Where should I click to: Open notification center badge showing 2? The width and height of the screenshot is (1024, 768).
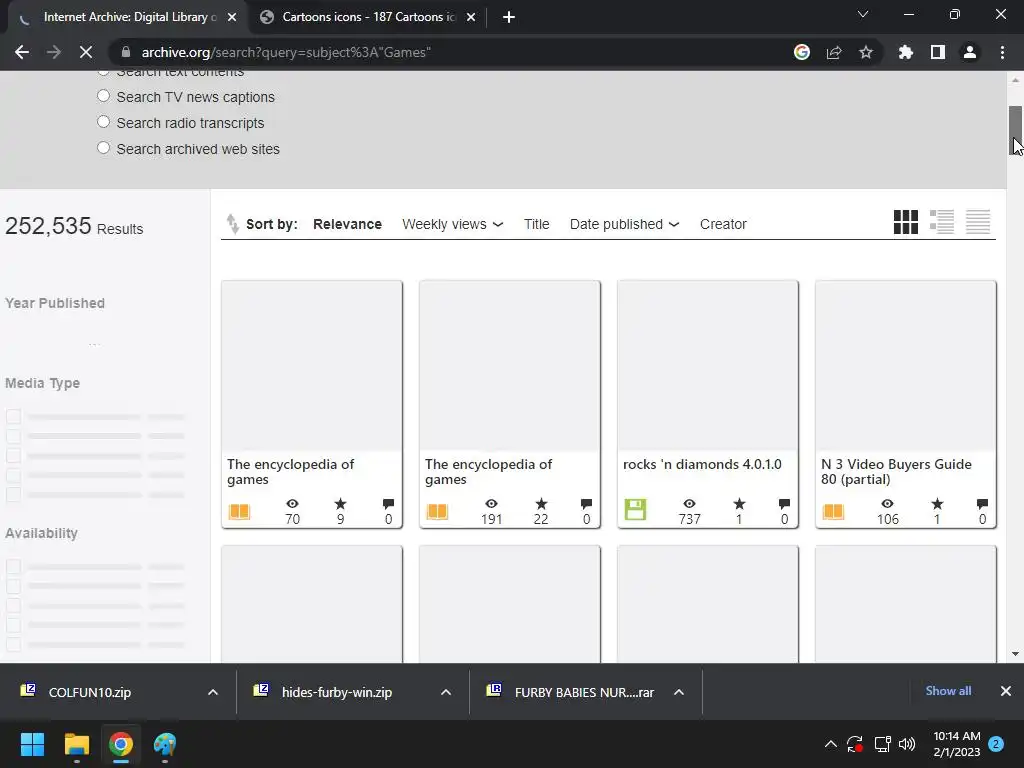point(996,744)
